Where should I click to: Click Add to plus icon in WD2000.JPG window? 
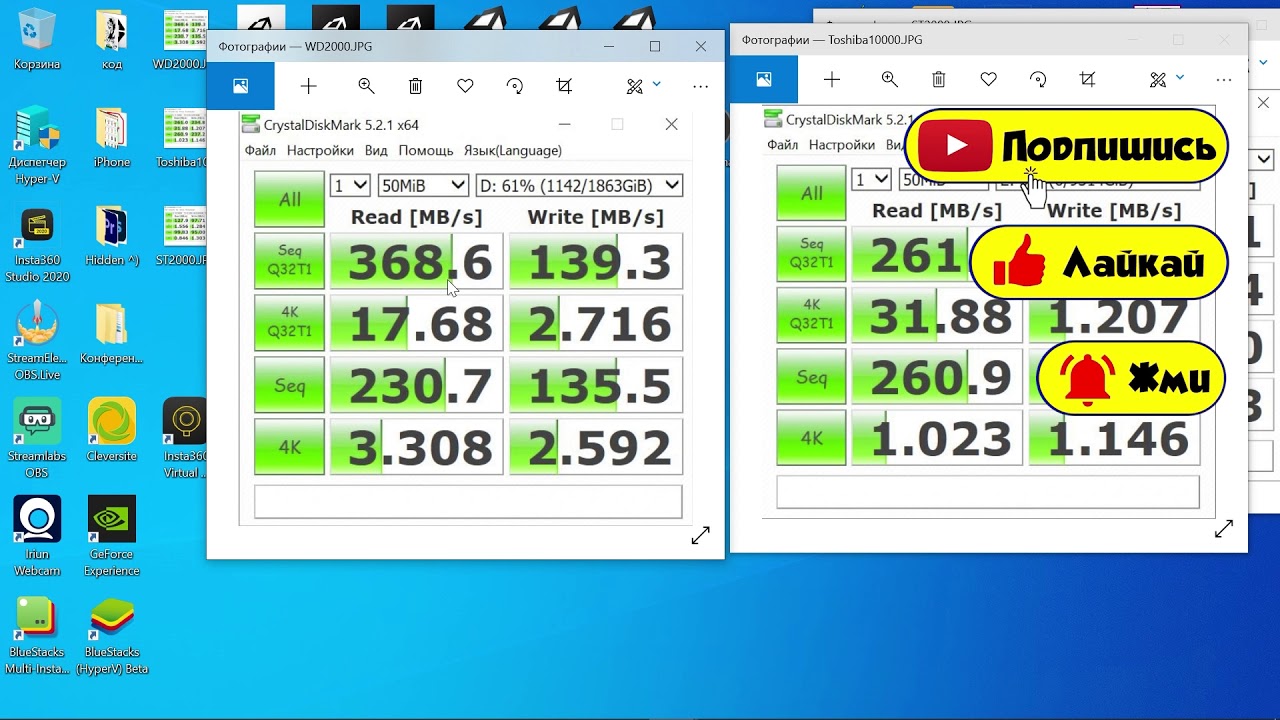pos(308,86)
